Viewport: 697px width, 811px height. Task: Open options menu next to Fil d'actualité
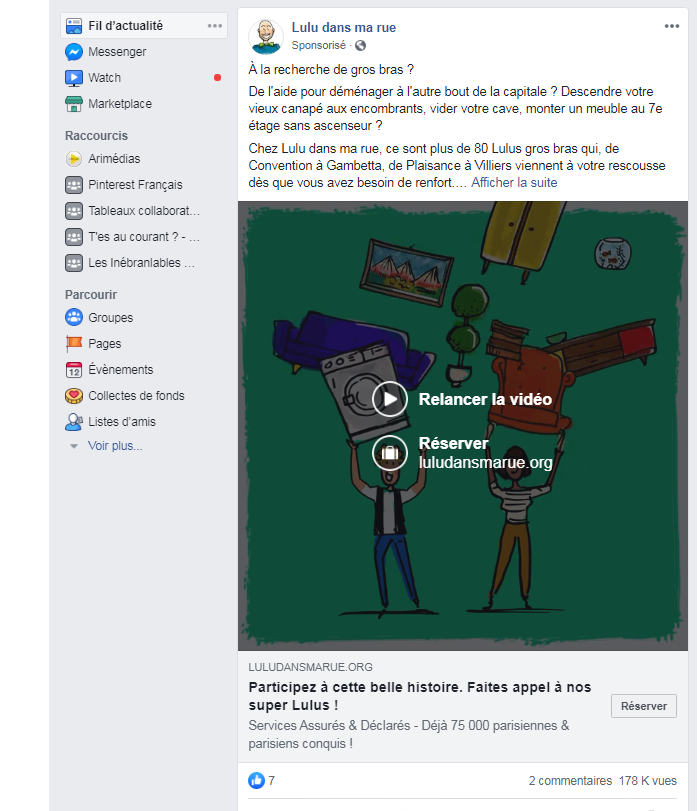pyautogui.click(x=215, y=26)
